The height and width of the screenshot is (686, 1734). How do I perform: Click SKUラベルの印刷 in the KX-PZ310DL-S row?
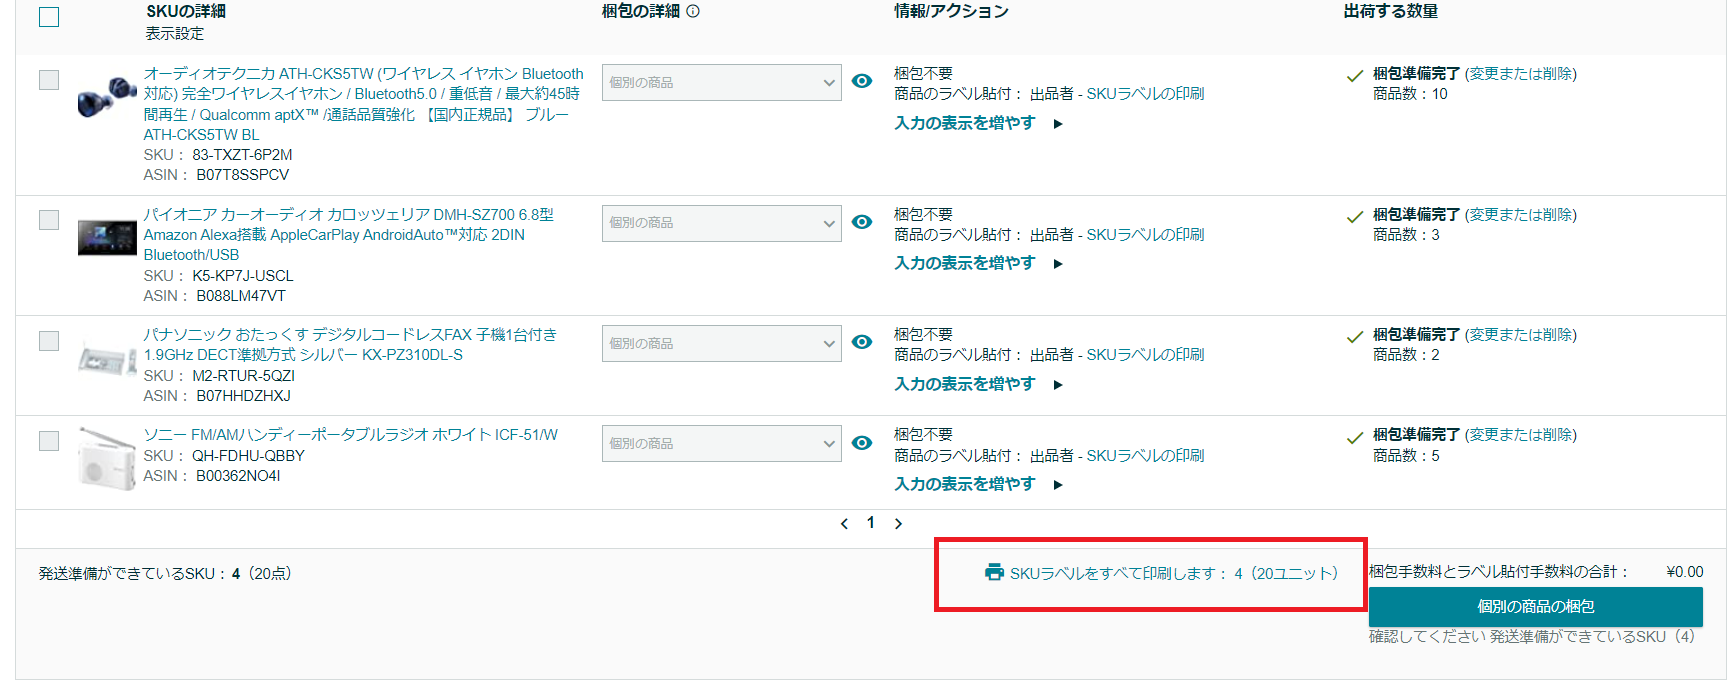[1146, 355]
